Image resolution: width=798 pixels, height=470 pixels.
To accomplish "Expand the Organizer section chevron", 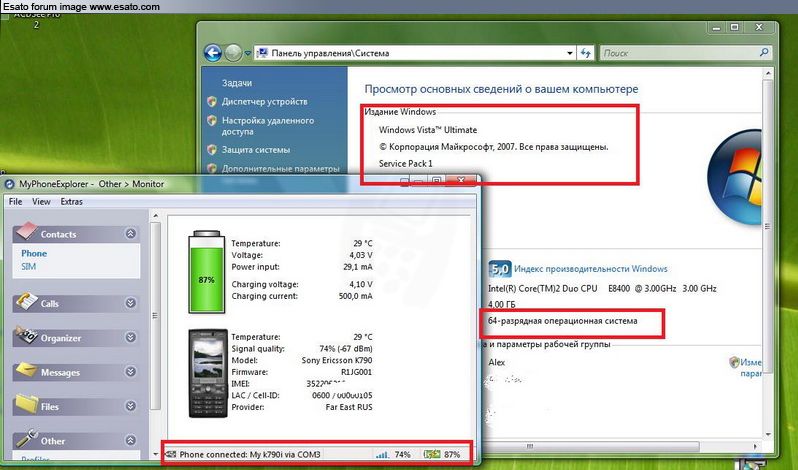I will pos(131,337).
